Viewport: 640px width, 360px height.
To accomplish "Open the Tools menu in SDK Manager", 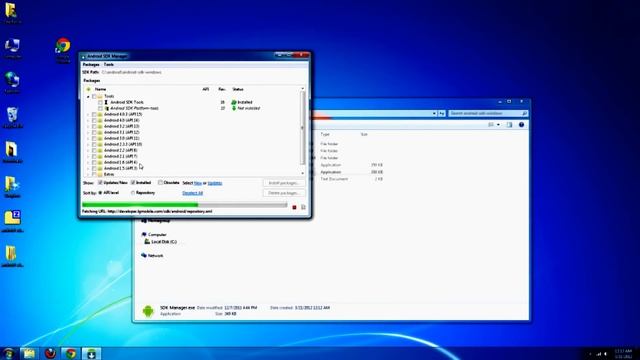I will (x=109, y=64).
